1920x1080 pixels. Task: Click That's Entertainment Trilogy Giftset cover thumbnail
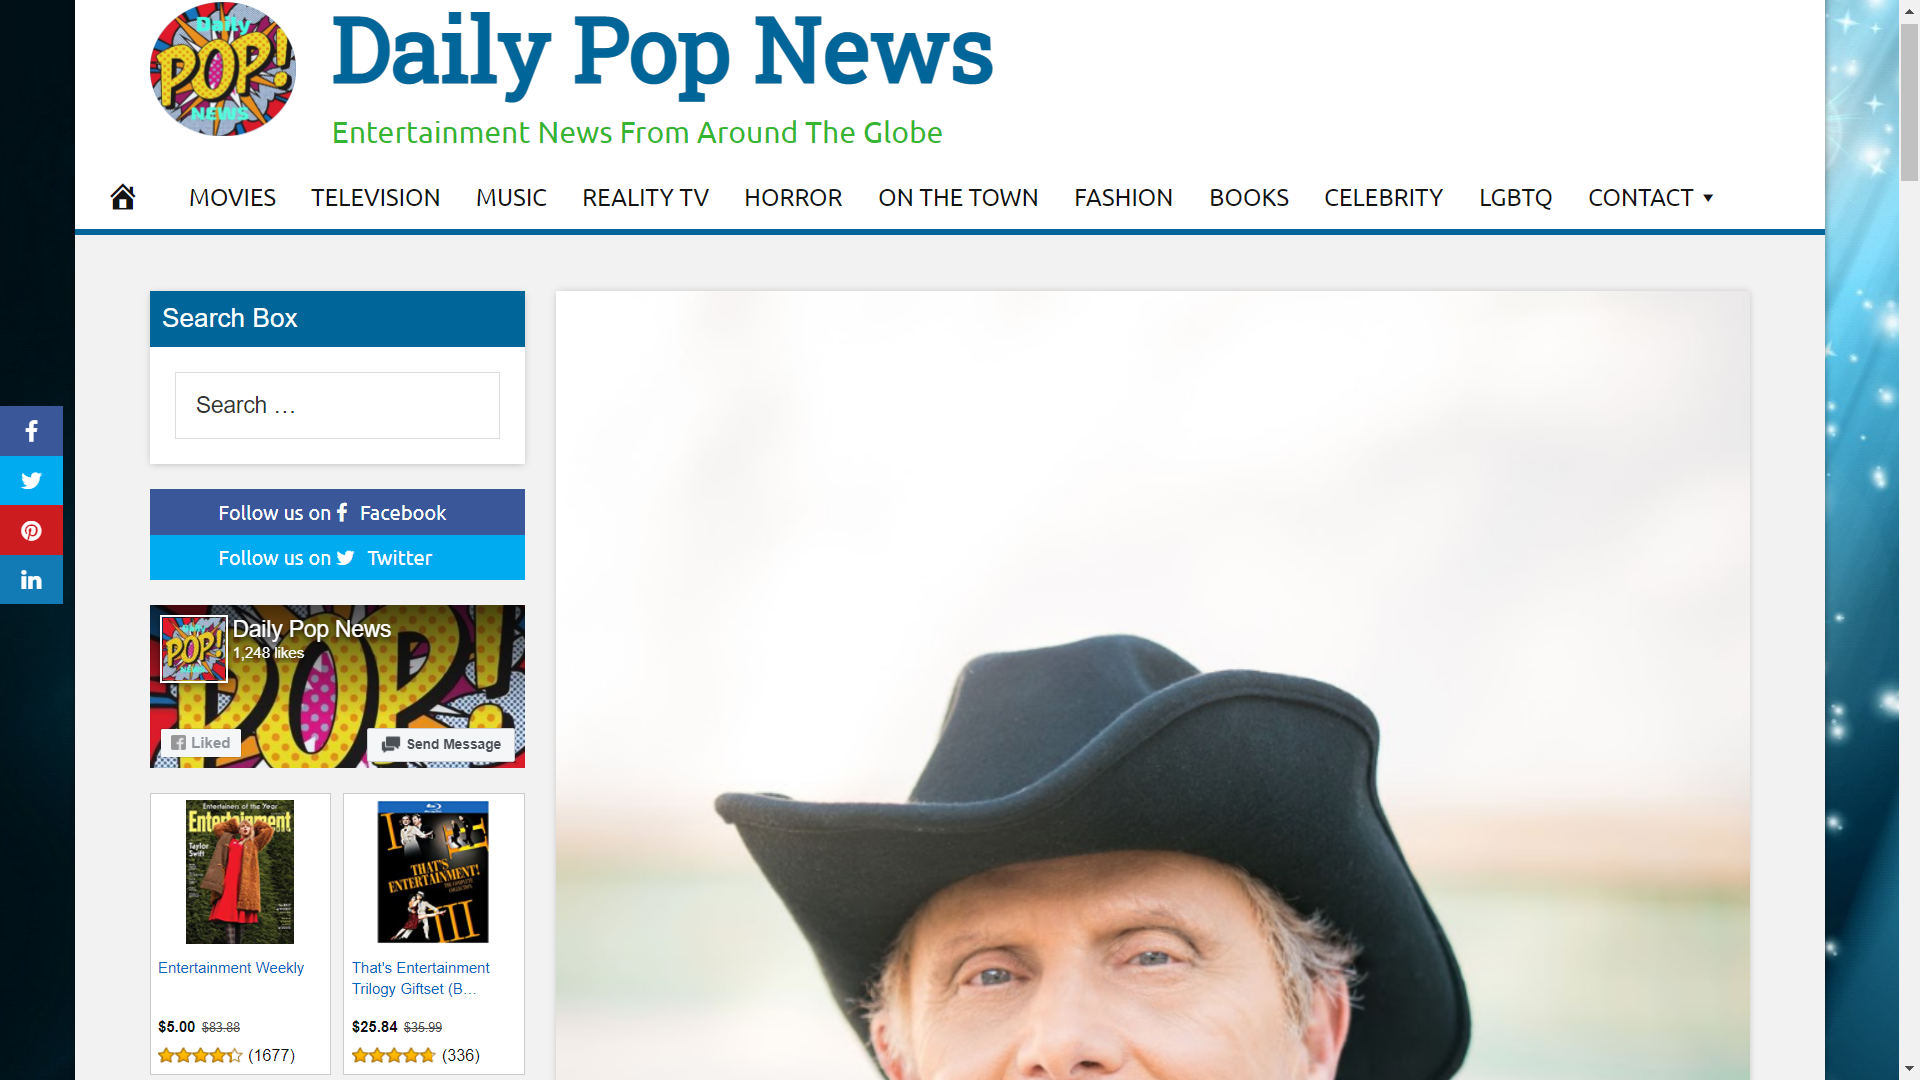tap(433, 871)
